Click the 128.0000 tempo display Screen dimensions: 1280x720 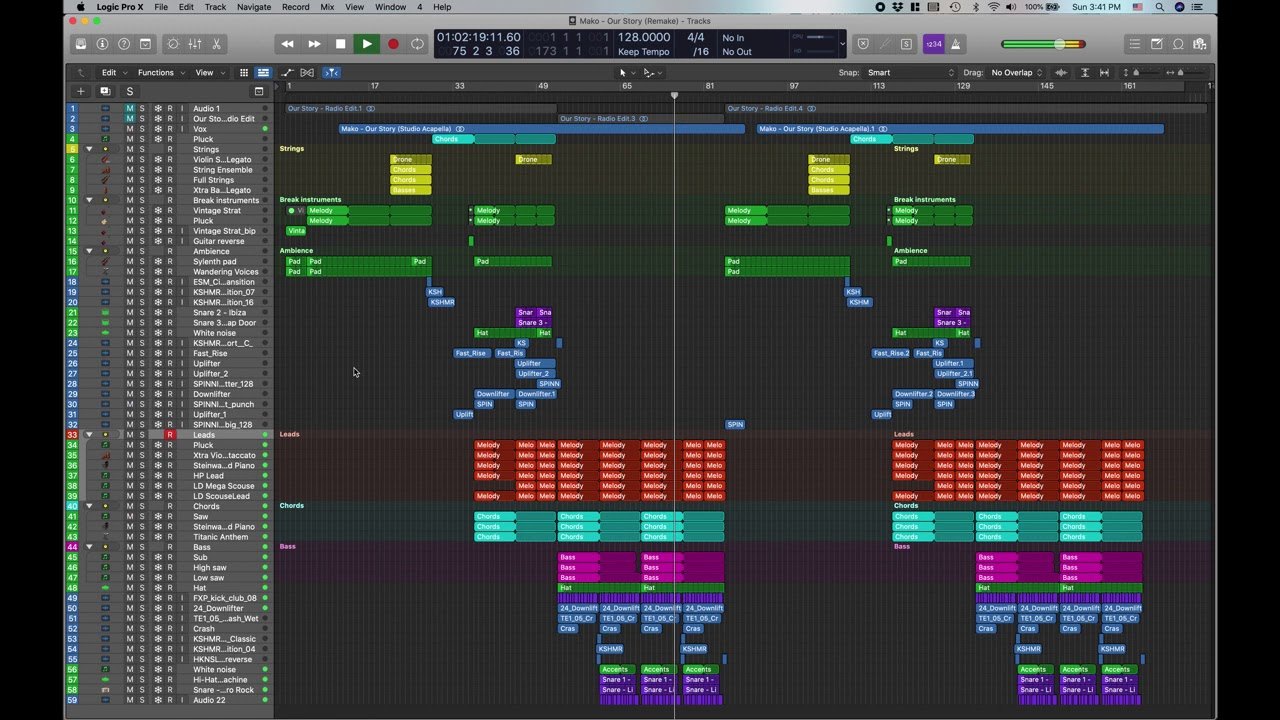644,38
